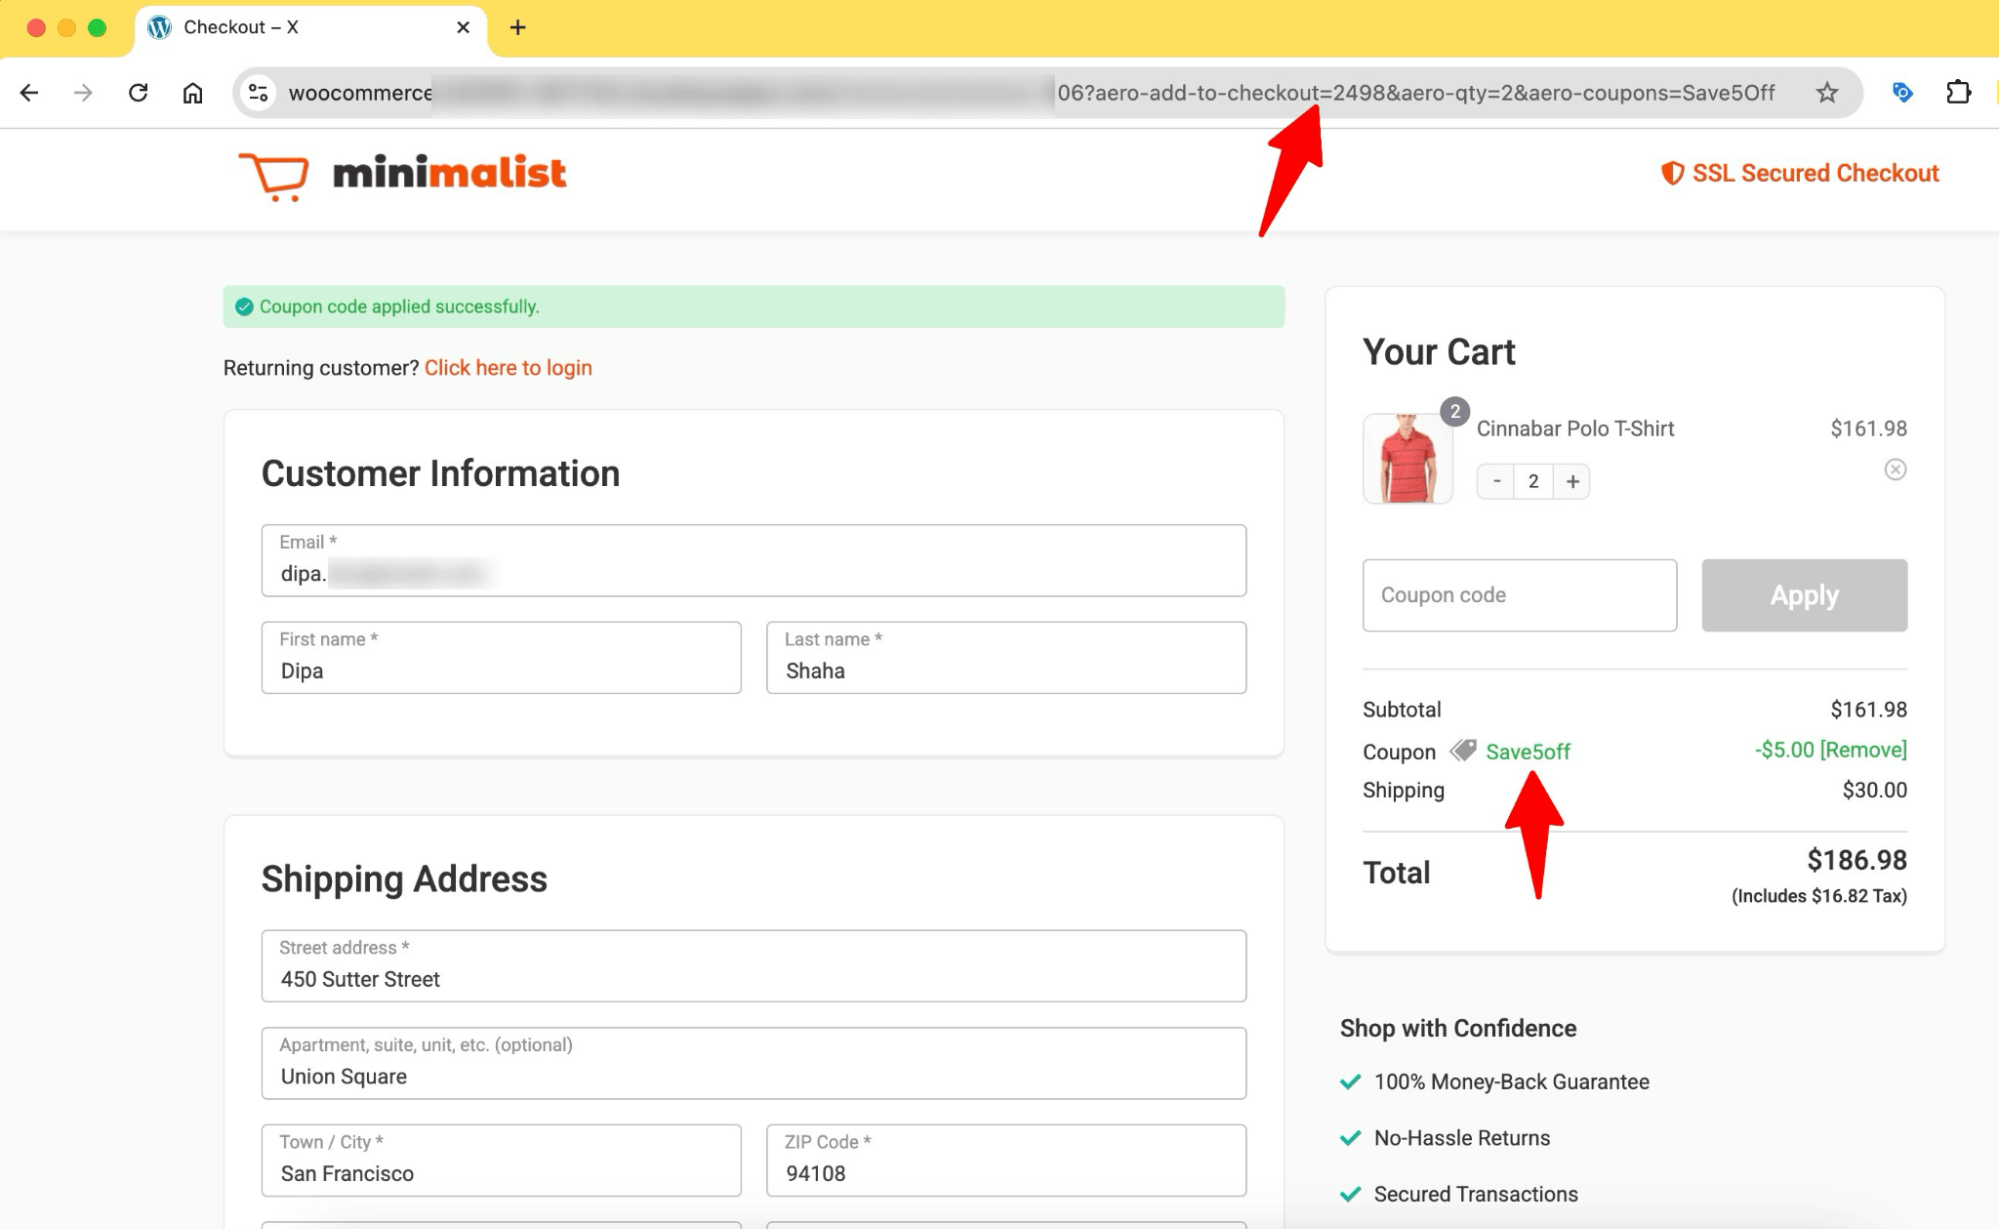Click the green checkmark success icon

(x=243, y=305)
